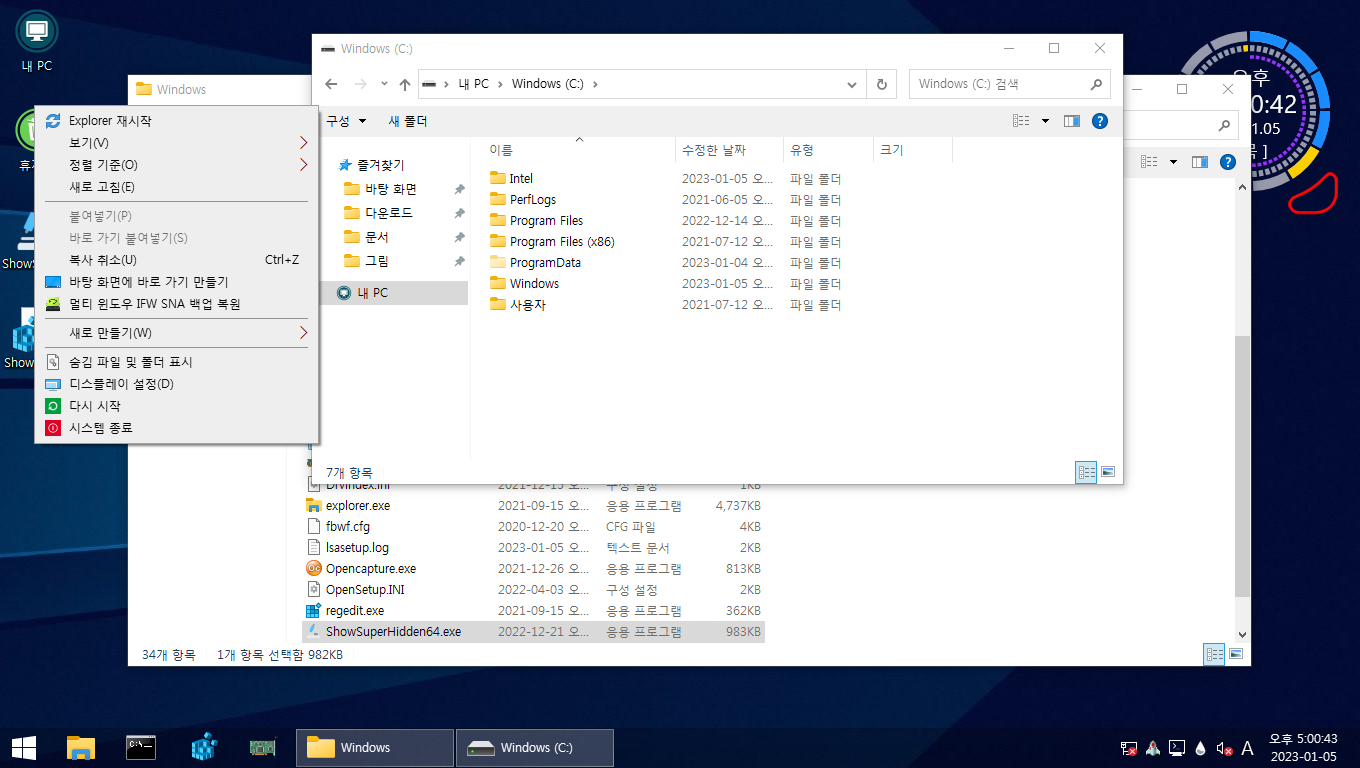The image size is (1360, 768).
Task: Choose 새로 고침(E) in the context menu
Action: 176,187
